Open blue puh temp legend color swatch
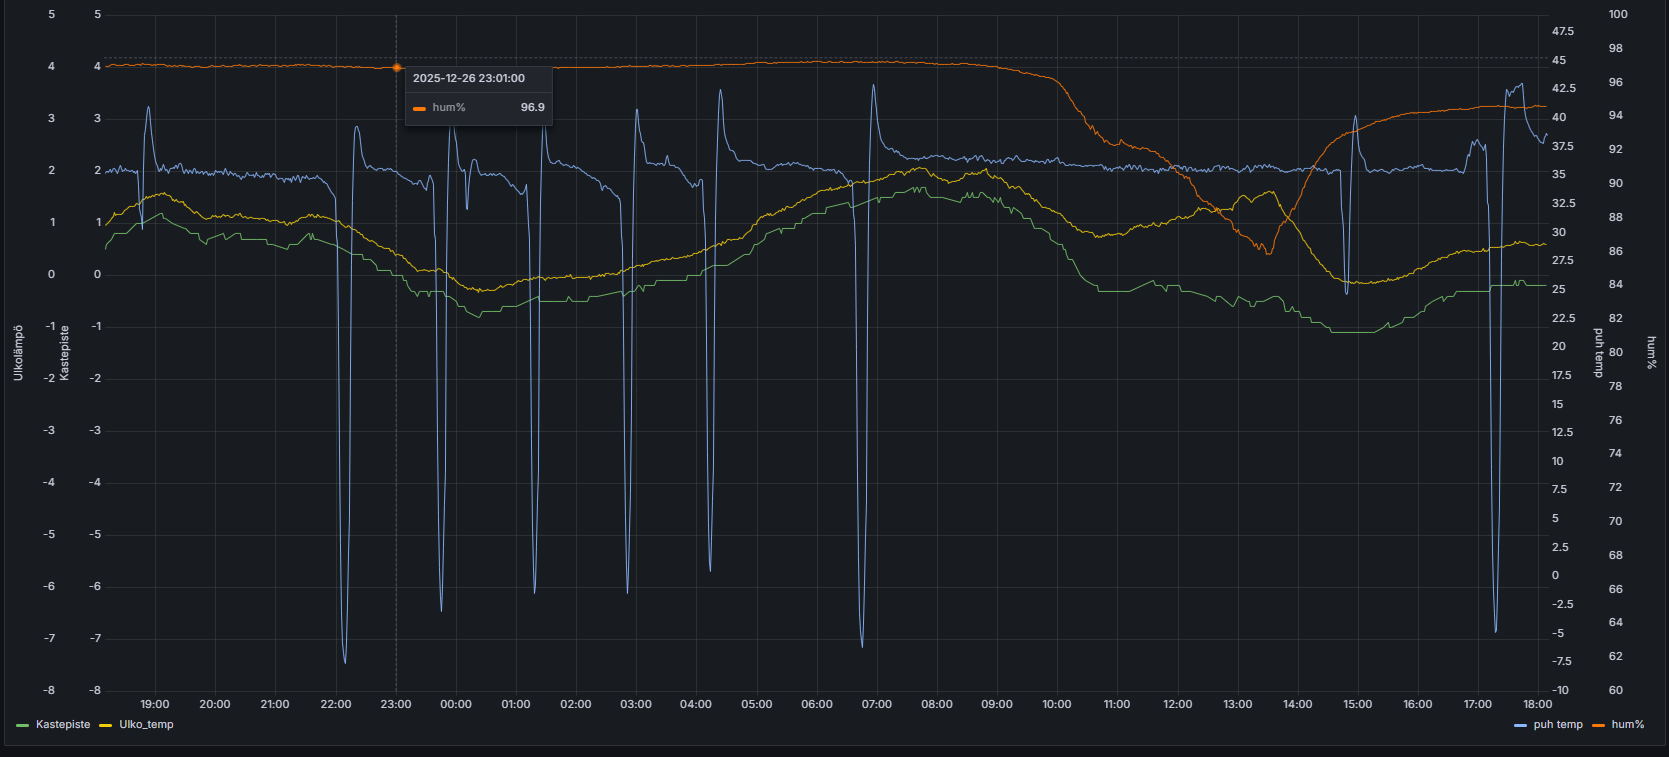Image resolution: width=1669 pixels, height=757 pixels. tap(1521, 725)
